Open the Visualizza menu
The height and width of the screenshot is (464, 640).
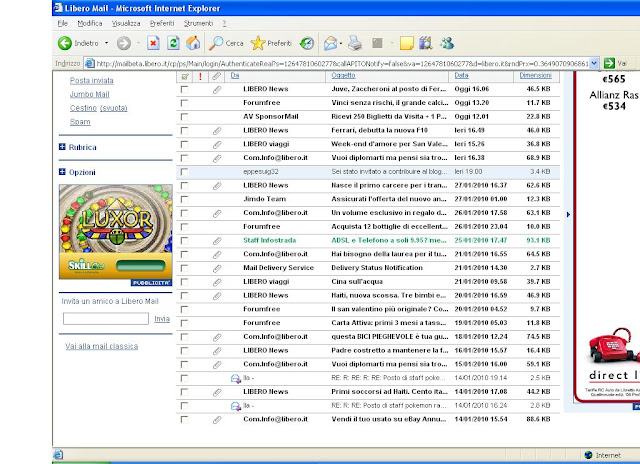(x=126, y=23)
